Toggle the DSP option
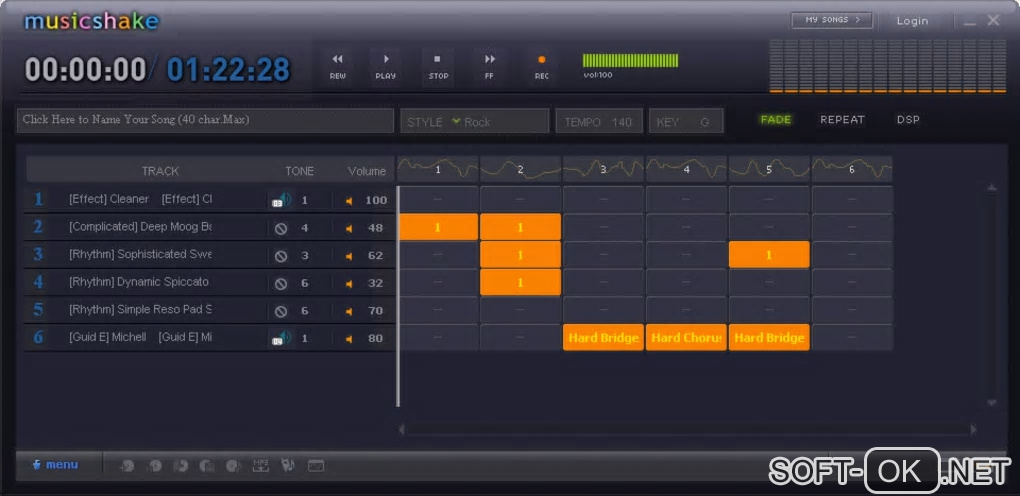This screenshot has width=1020, height=496. click(x=908, y=120)
